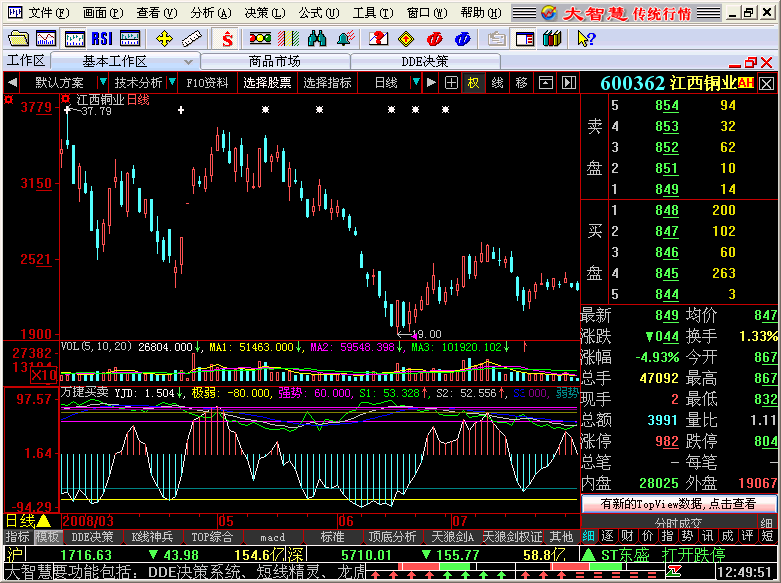The width and height of the screenshot is (781, 583).
Task: Select the K线神兵 template tab
Action: point(151,537)
